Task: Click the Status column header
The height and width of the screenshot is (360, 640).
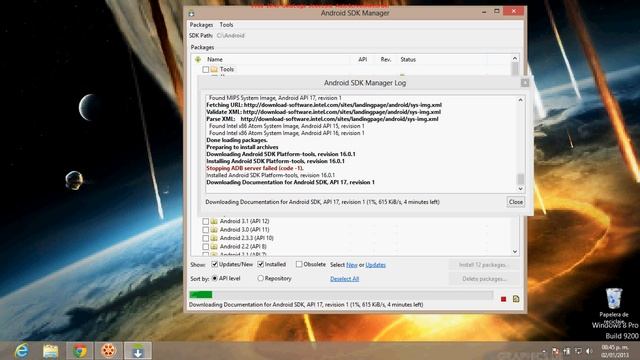Action: tap(408, 60)
